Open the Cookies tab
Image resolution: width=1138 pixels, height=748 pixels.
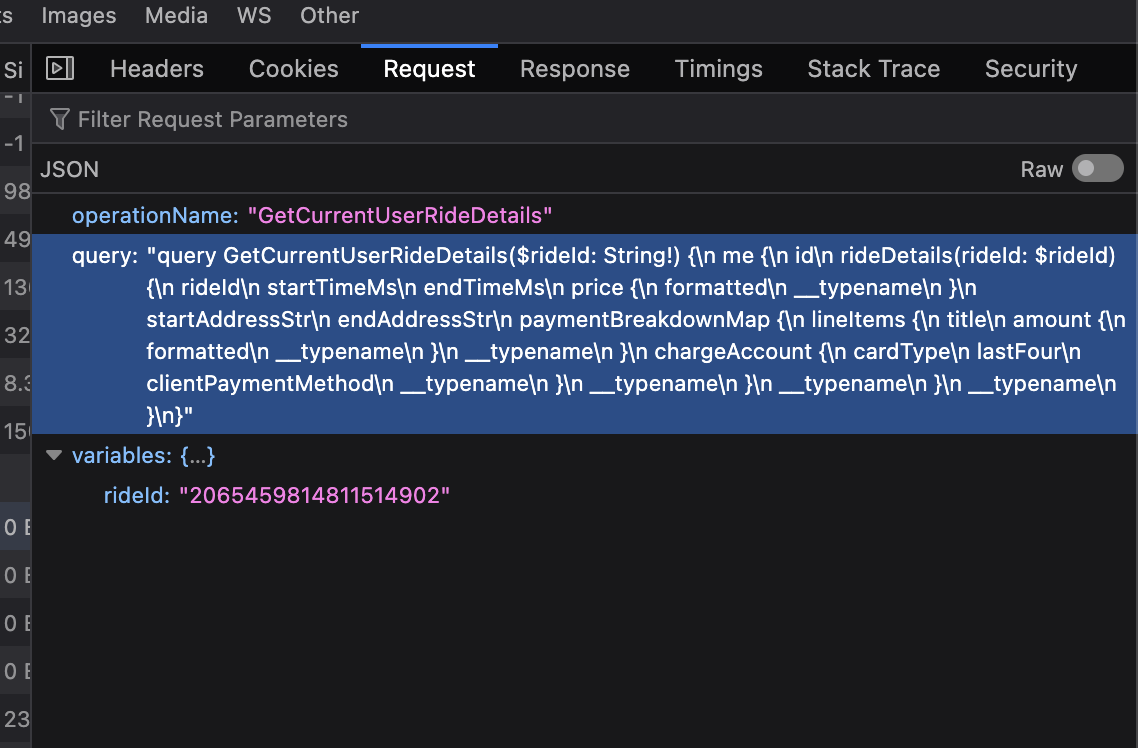coord(293,69)
